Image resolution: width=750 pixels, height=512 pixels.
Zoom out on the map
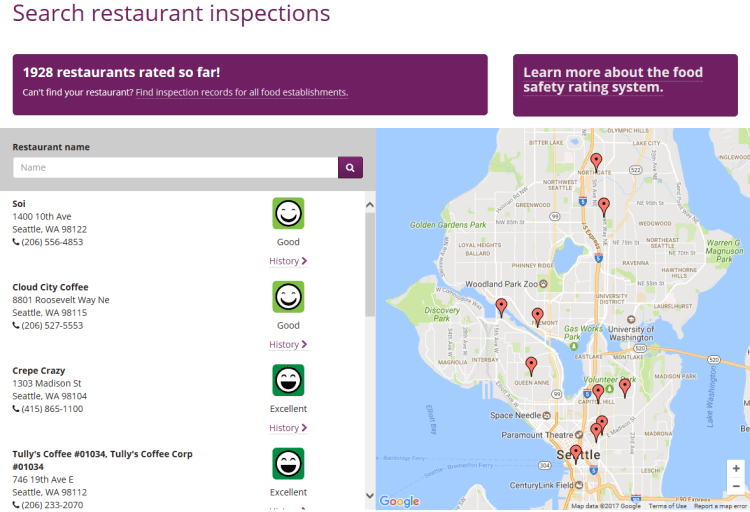pyautogui.click(x=736, y=486)
